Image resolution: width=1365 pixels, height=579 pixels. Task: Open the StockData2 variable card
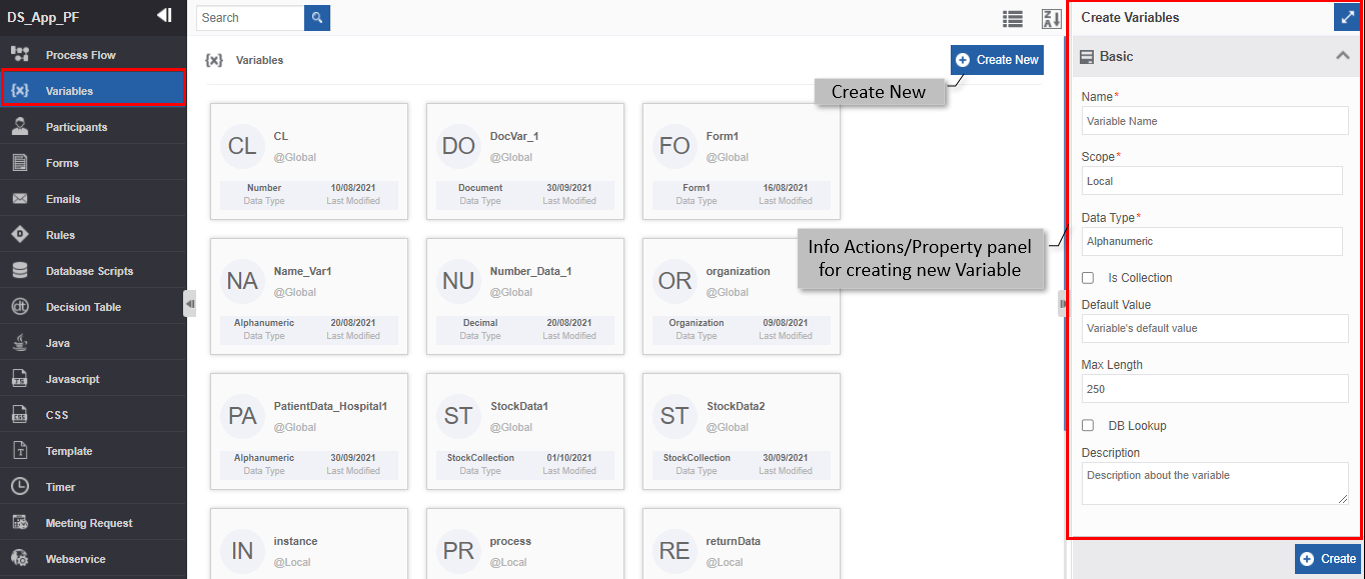pos(741,431)
